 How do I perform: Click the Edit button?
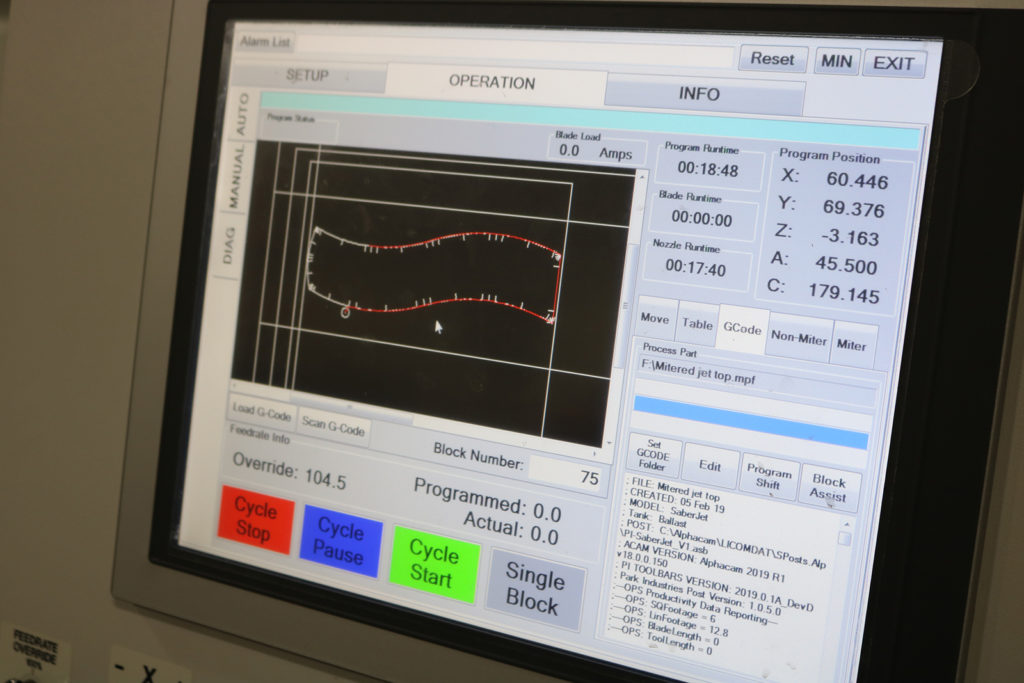710,466
